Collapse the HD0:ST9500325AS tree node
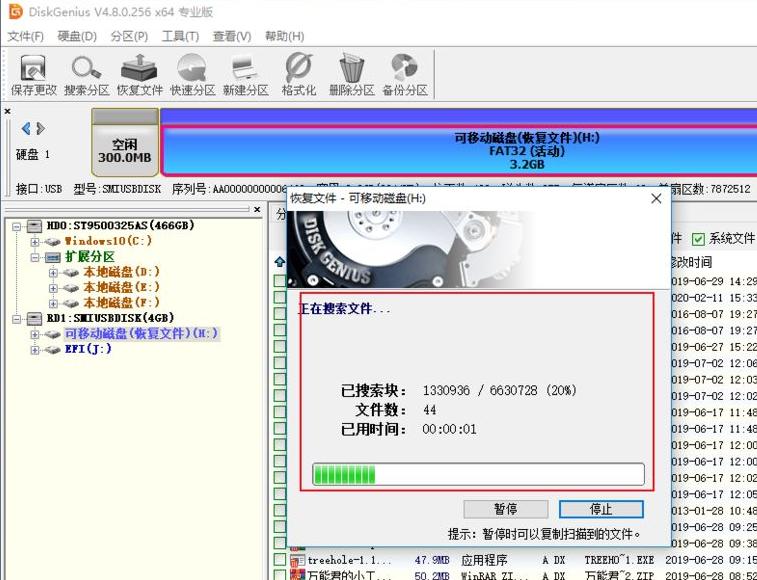Screen dimensions: 757x580 click(17, 226)
